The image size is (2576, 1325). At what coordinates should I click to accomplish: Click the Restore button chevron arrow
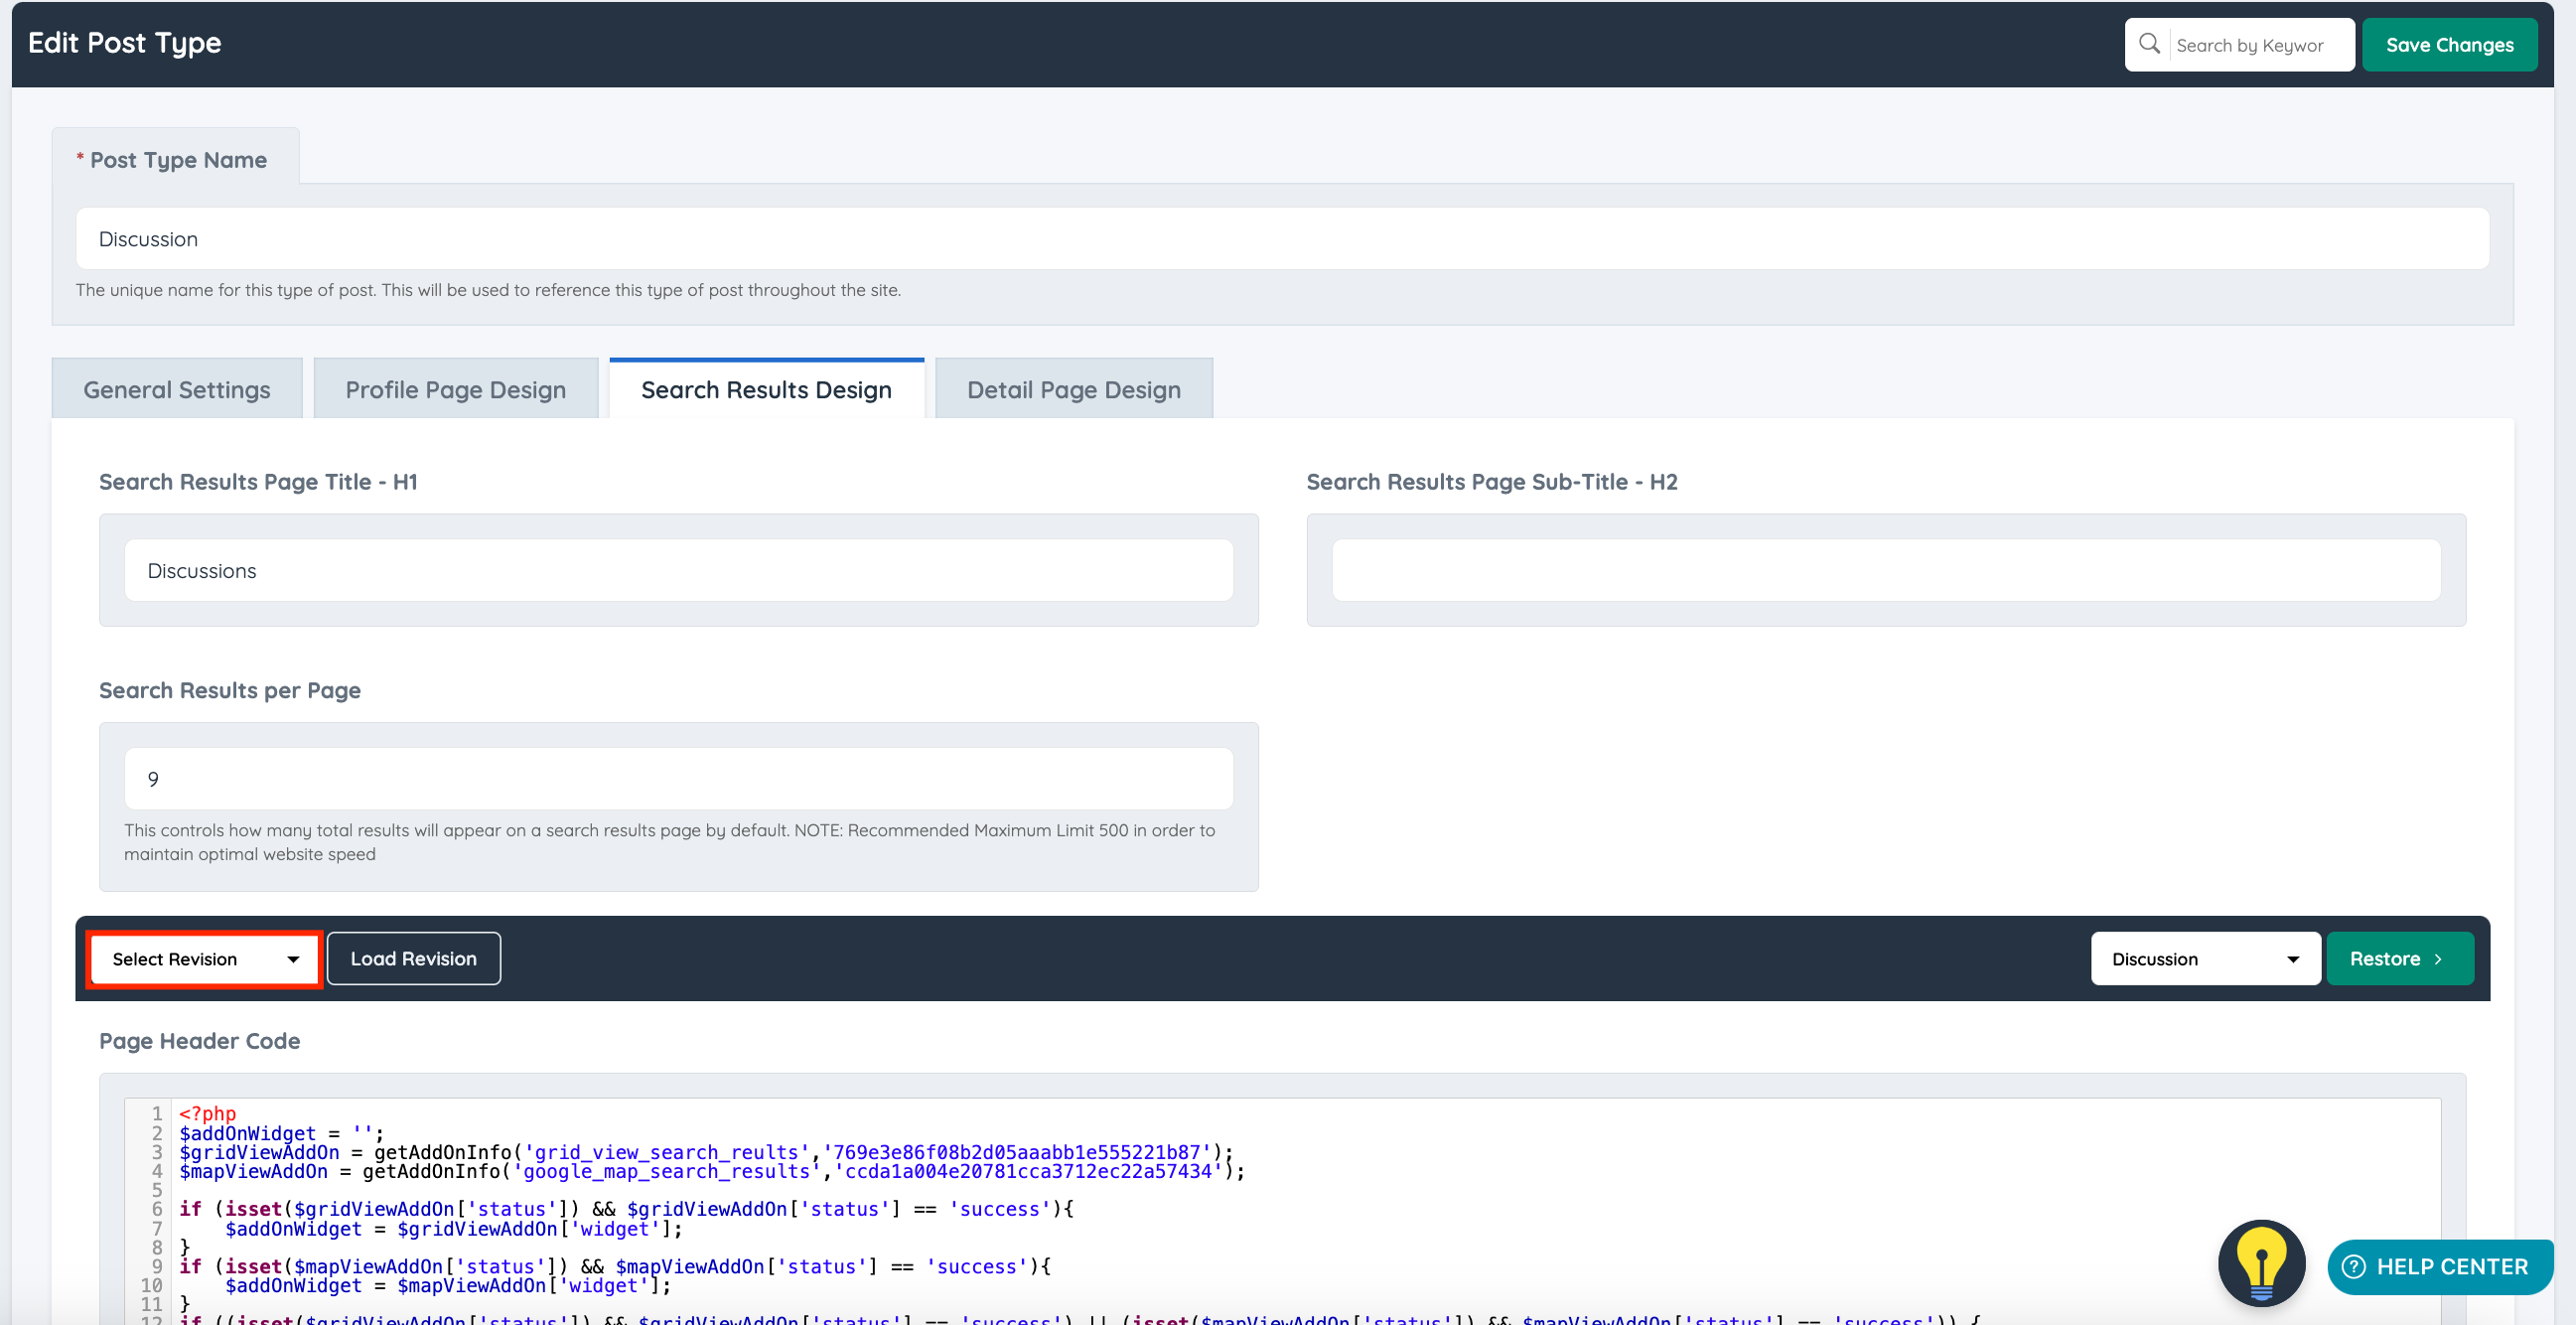[x=2438, y=959]
